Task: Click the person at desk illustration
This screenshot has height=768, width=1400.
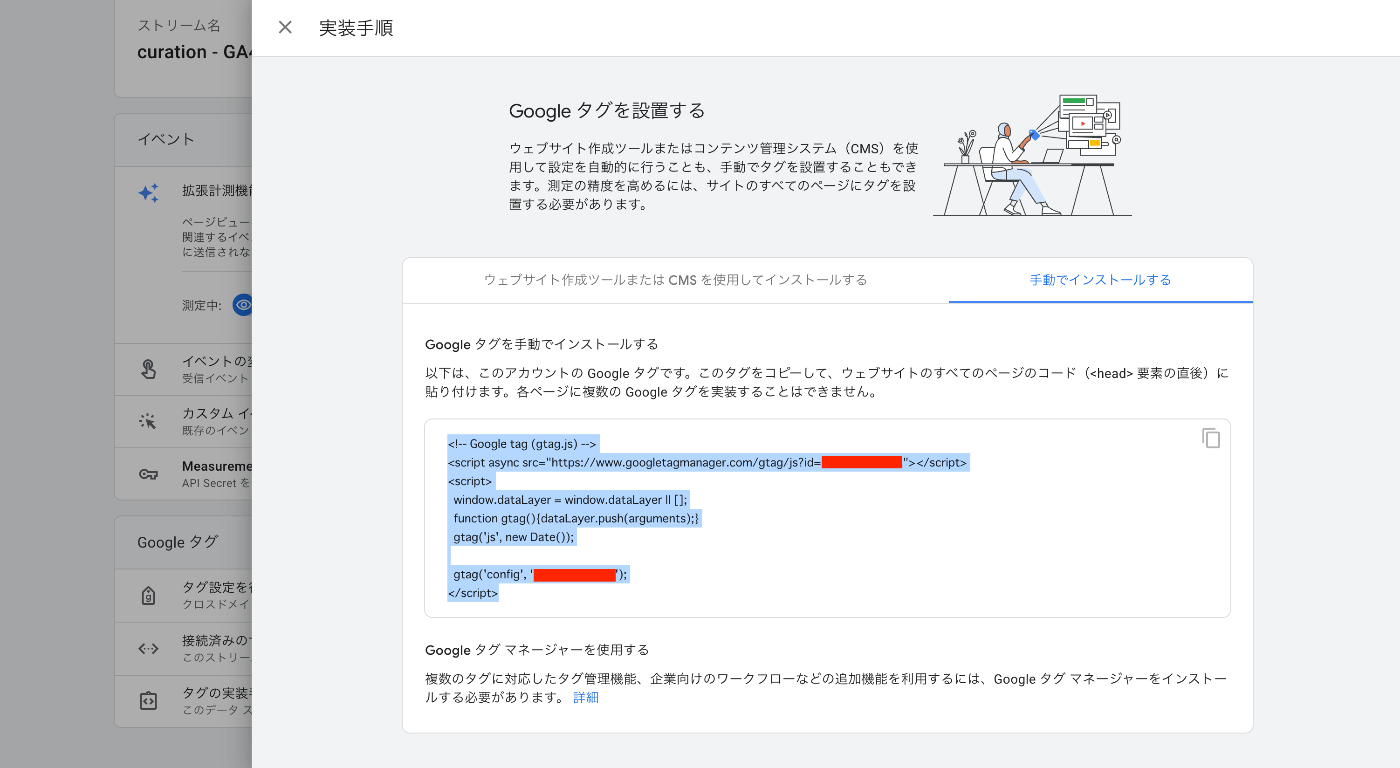Action: click(x=1032, y=155)
